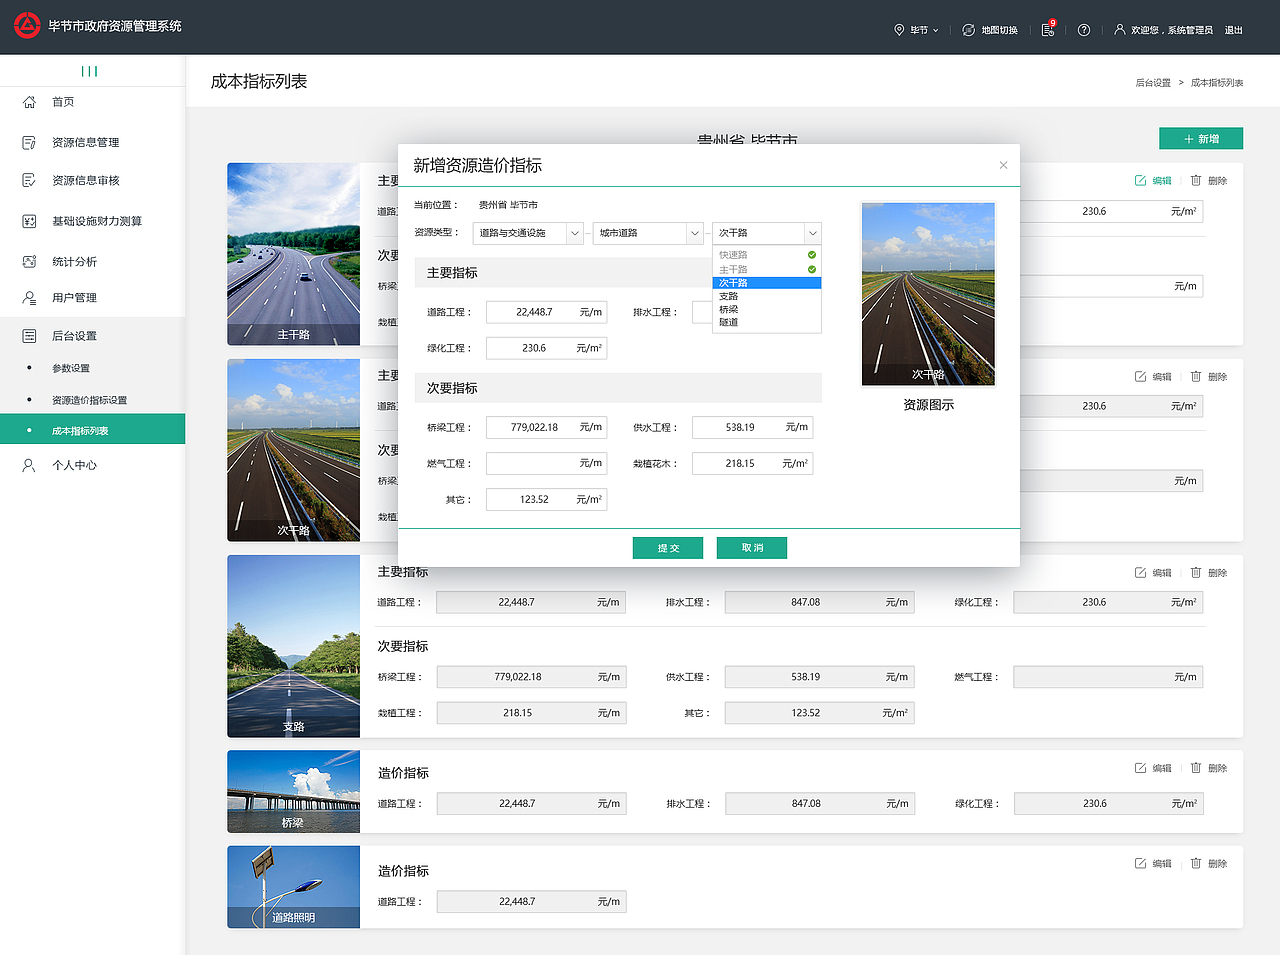Click the 次干路 card thumbnail
The image size is (1280, 955).
[x=293, y=450]
